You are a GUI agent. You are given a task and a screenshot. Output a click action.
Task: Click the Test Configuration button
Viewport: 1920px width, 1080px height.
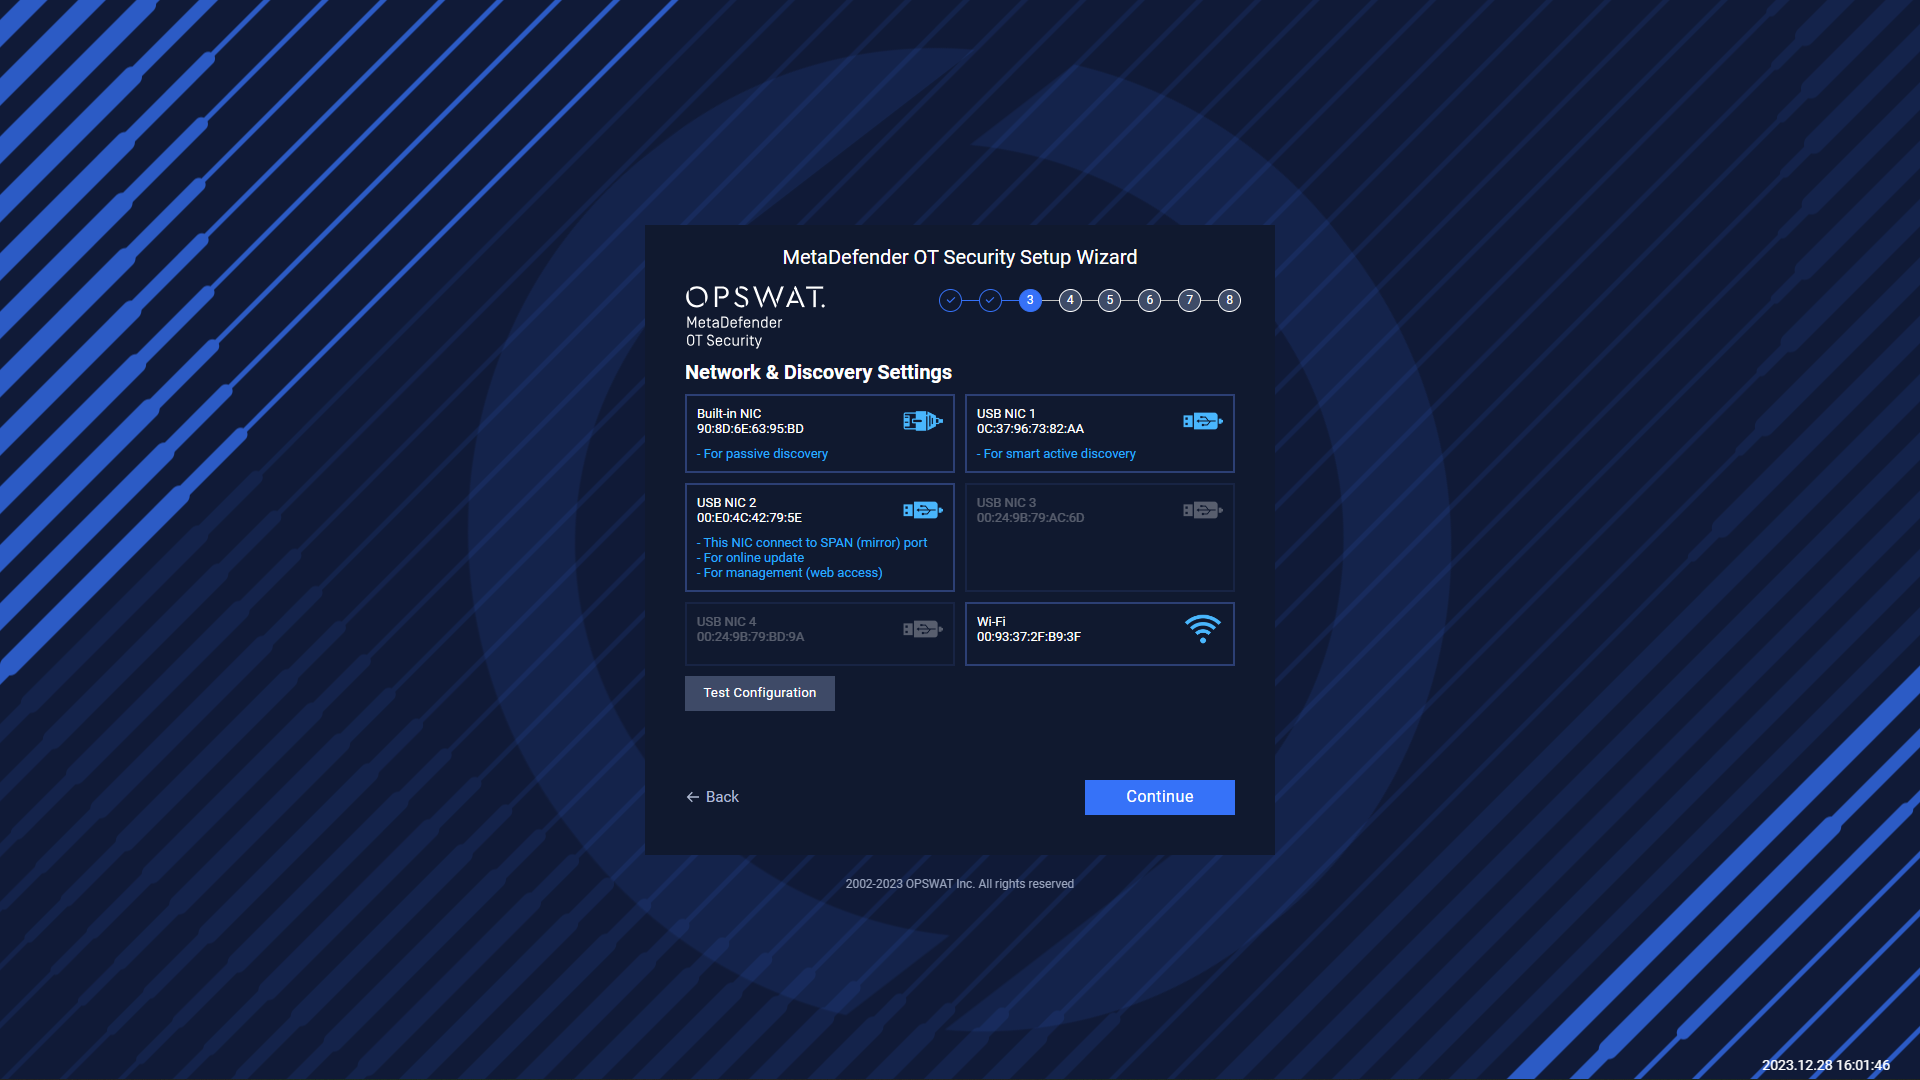pos(760,693)
